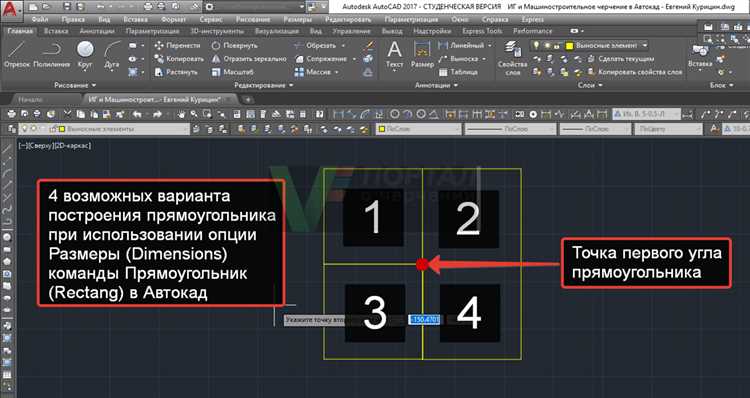Click the Копировать copy tool
This screenshot has width=750, height=398.
179,59
